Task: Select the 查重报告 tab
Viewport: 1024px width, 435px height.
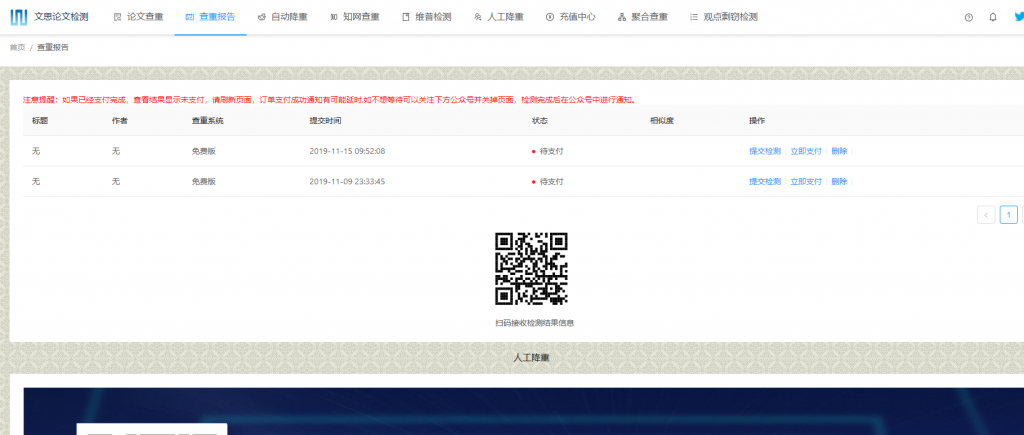Action: [210, 17]
